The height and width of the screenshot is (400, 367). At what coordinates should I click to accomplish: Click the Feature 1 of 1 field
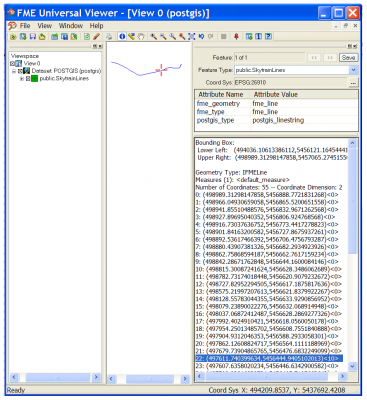pyautogui.click(x=269, y=58)
